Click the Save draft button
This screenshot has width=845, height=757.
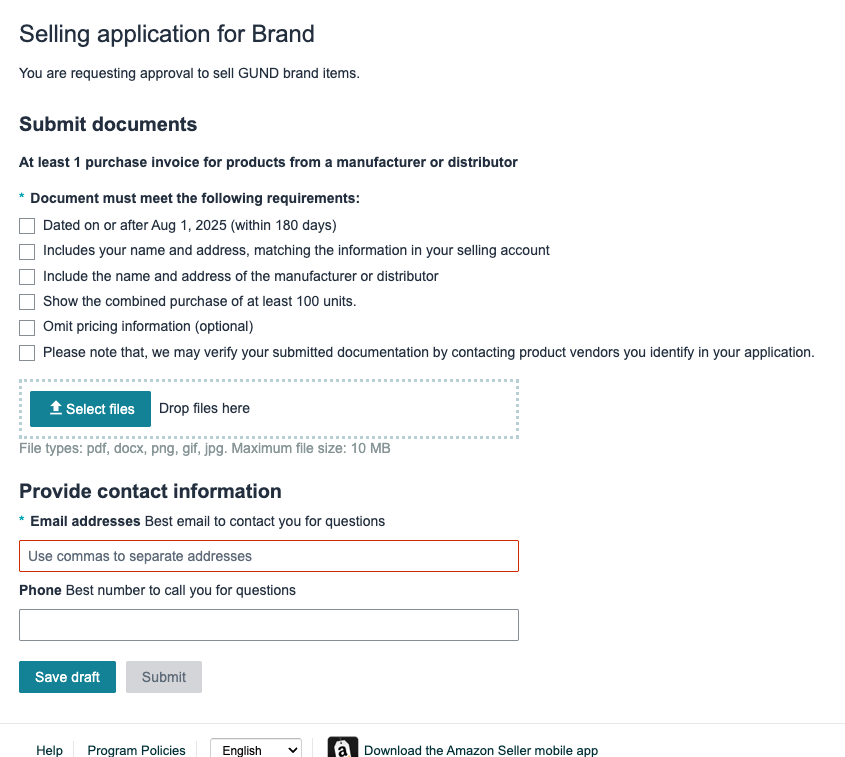(67, 677)
